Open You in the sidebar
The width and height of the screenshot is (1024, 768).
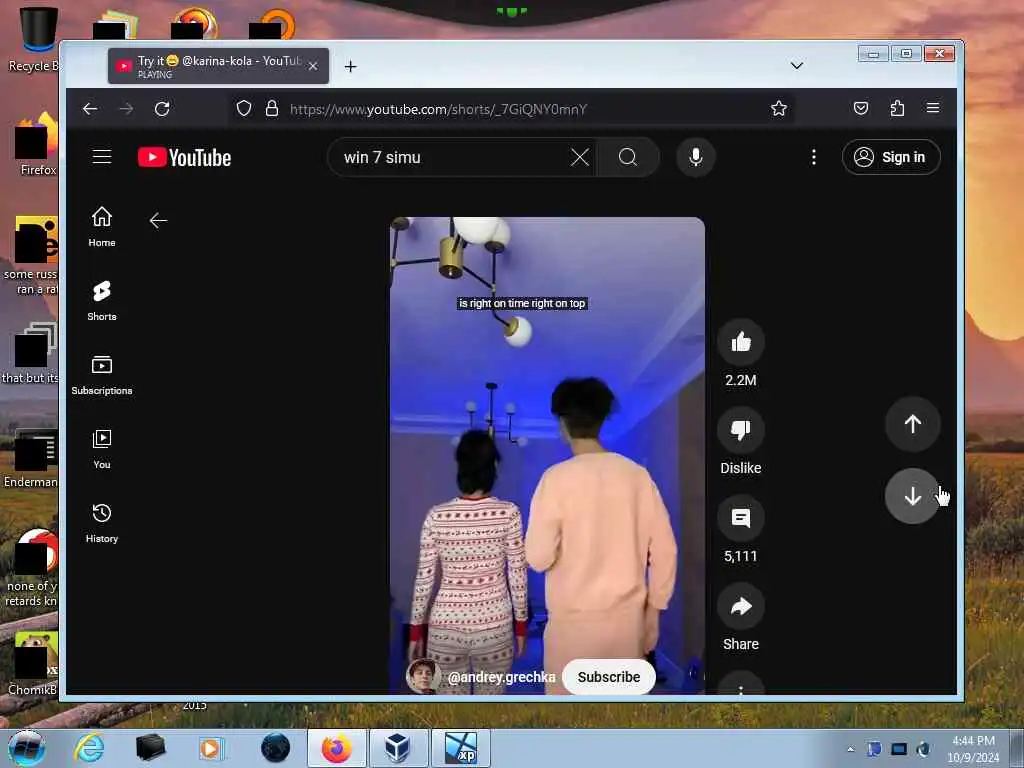pos(102,449)
